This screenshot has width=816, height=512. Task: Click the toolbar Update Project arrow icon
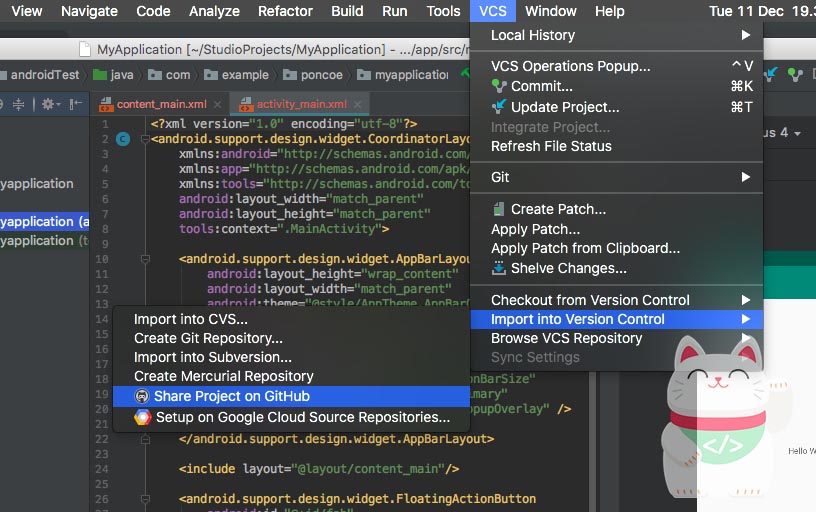(771, 75)
